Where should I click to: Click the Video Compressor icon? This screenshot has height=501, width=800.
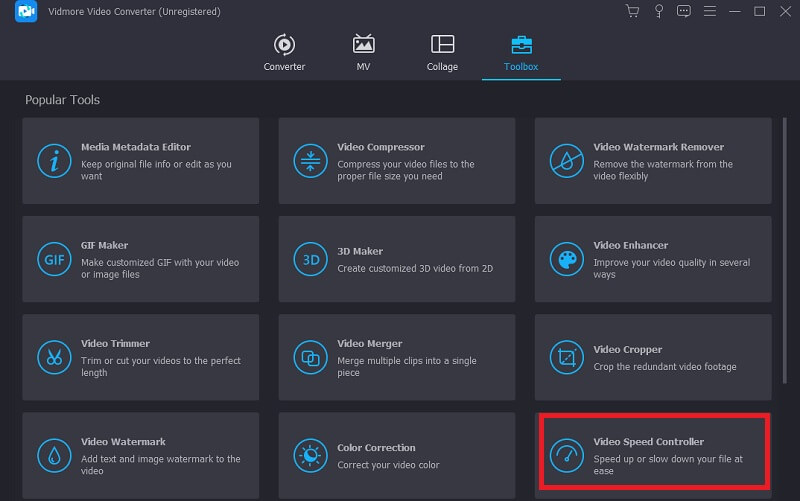pos(310,161)
